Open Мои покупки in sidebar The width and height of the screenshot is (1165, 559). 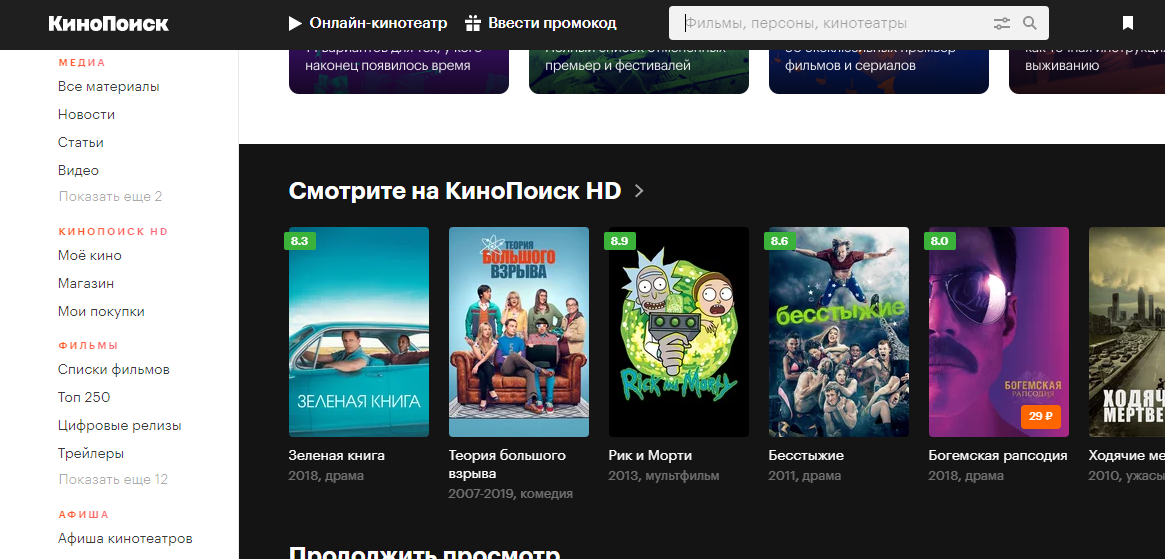pos(101,312)
